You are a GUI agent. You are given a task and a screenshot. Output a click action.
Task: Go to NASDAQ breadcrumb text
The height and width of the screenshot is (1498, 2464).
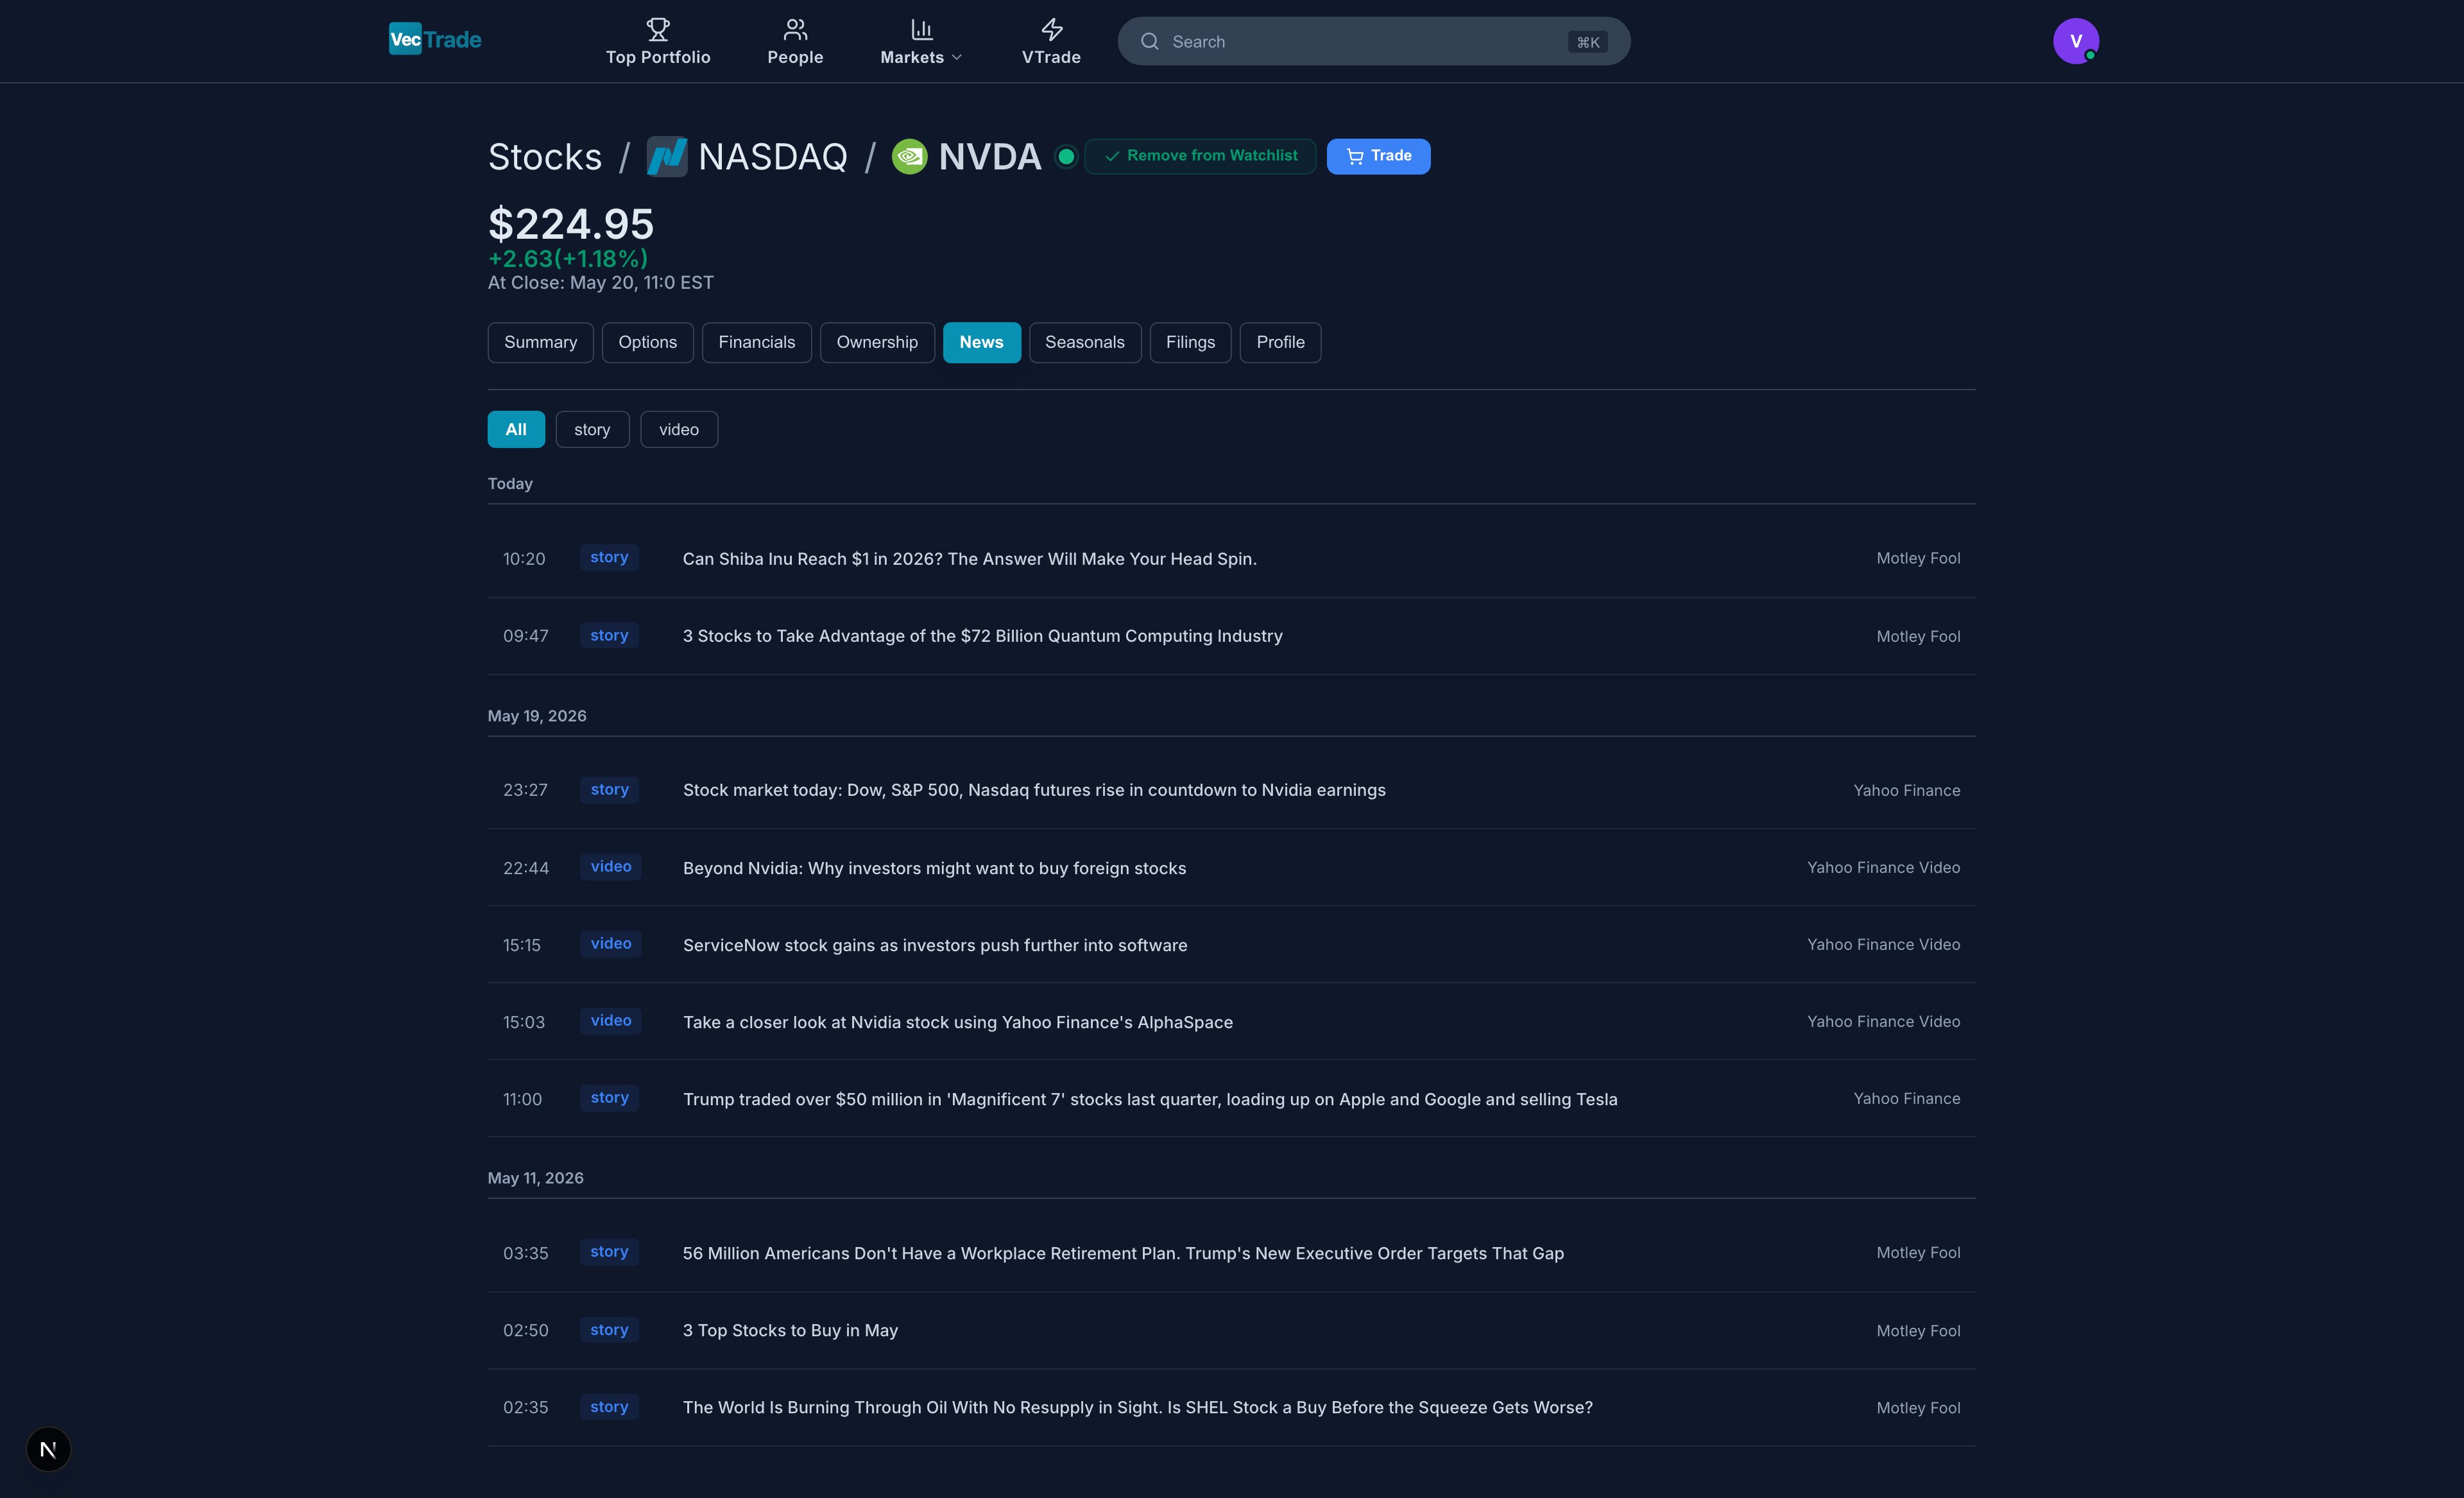[x=773, y=157]
